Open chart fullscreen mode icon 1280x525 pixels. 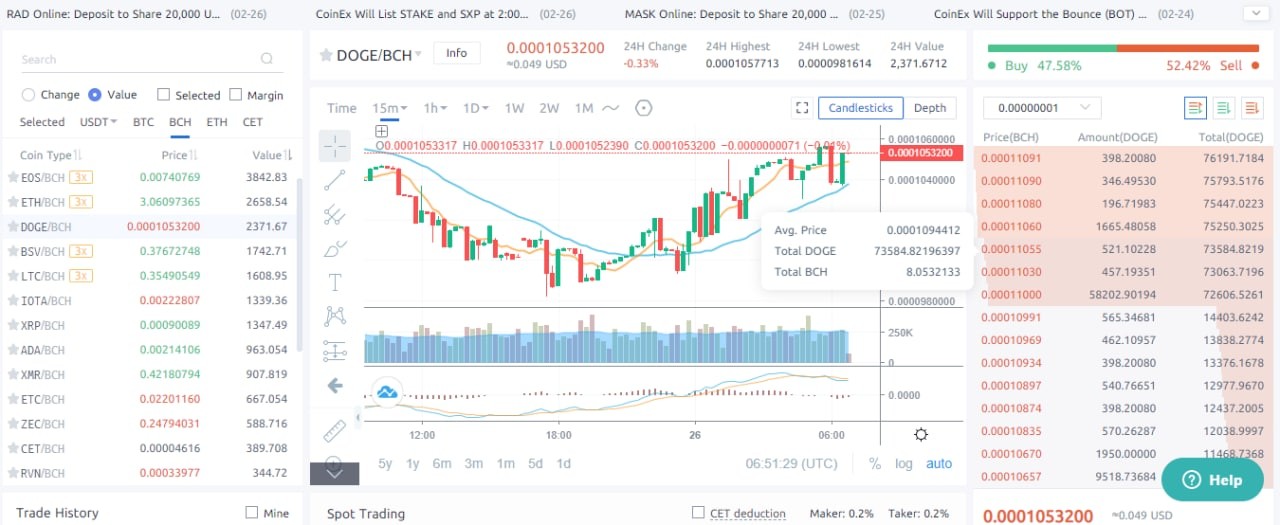click(x=801, y=108)
